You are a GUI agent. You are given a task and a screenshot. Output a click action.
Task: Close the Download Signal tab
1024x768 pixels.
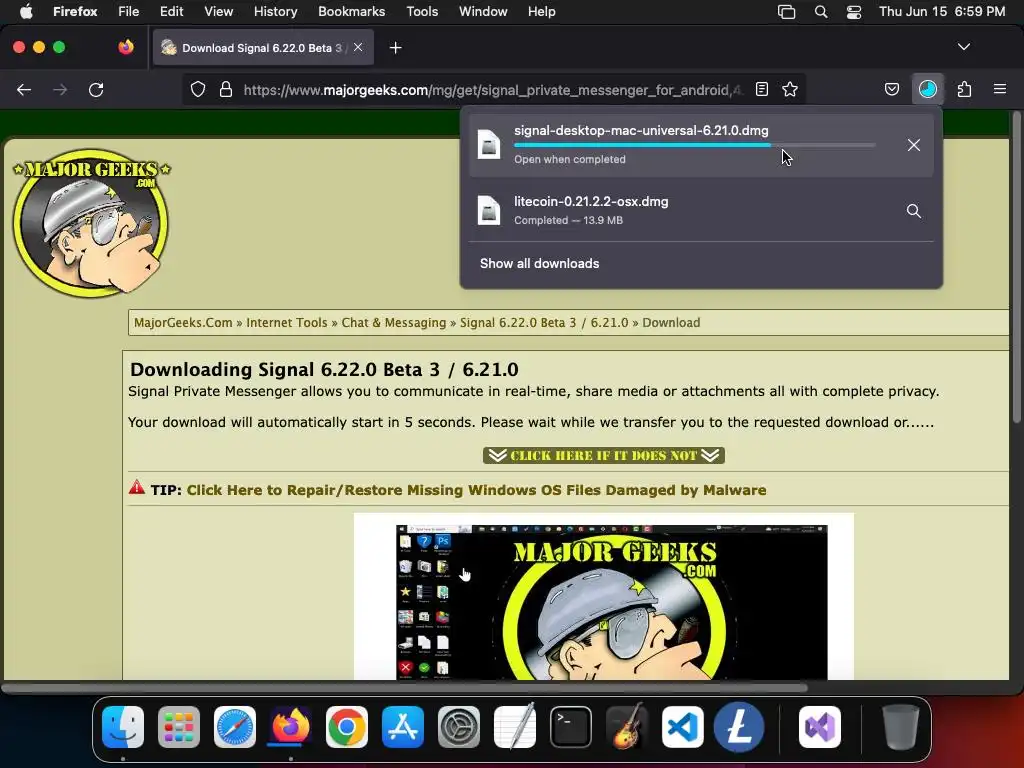358,47
